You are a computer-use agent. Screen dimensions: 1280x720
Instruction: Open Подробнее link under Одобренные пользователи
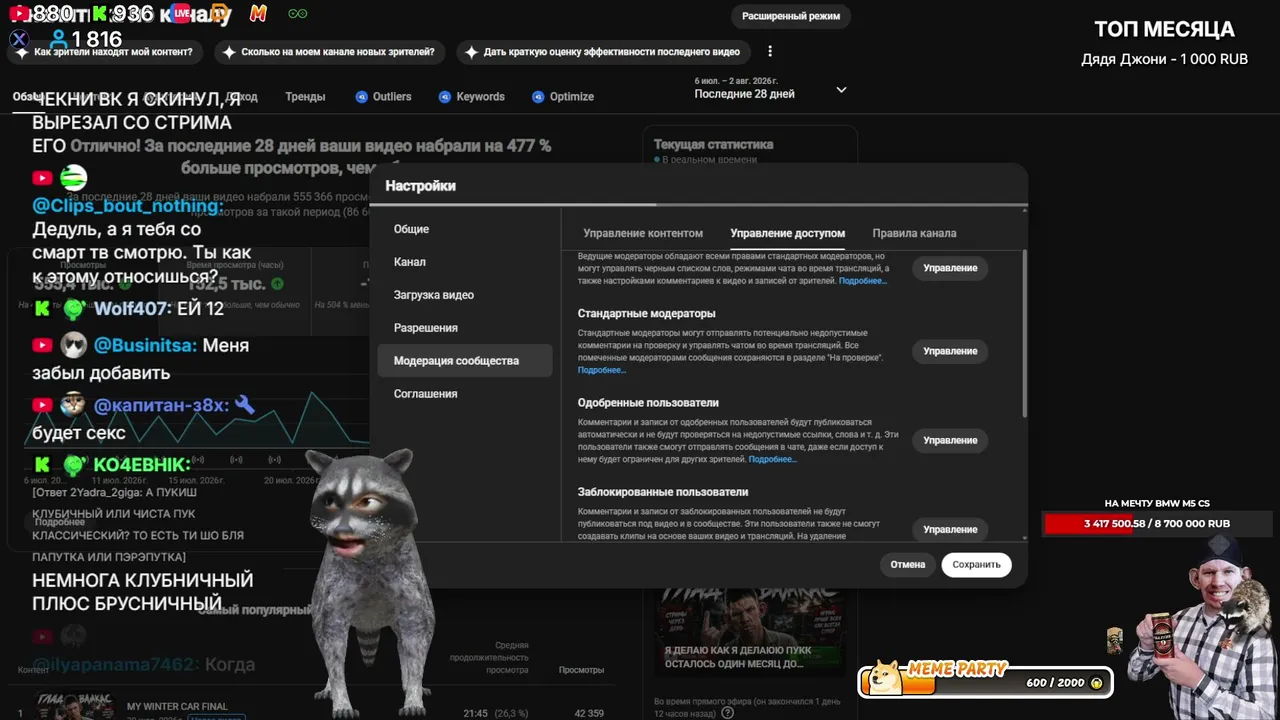tap(773, 459)
